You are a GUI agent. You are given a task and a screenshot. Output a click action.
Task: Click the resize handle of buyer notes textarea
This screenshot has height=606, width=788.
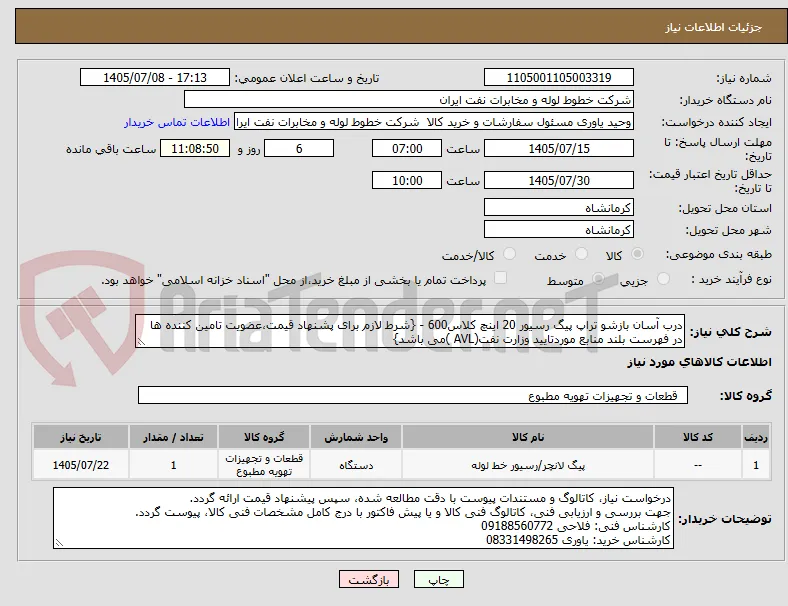point(59,543)
